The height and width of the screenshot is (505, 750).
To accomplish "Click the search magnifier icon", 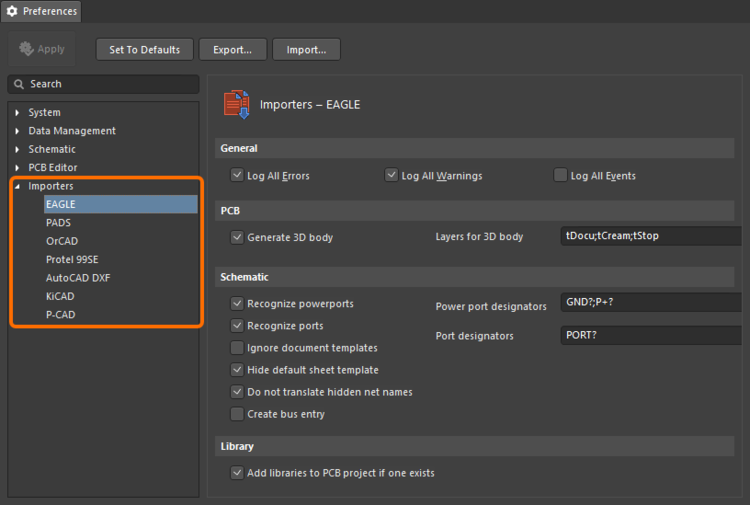I will (19, 84).
